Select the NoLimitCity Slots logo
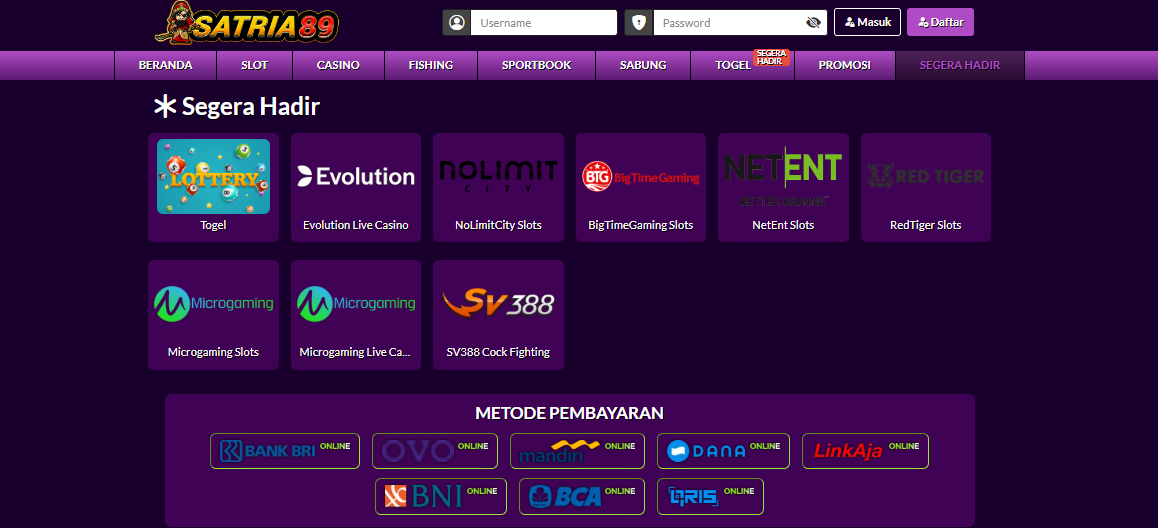1158x528 pixels. coord(498,176)
